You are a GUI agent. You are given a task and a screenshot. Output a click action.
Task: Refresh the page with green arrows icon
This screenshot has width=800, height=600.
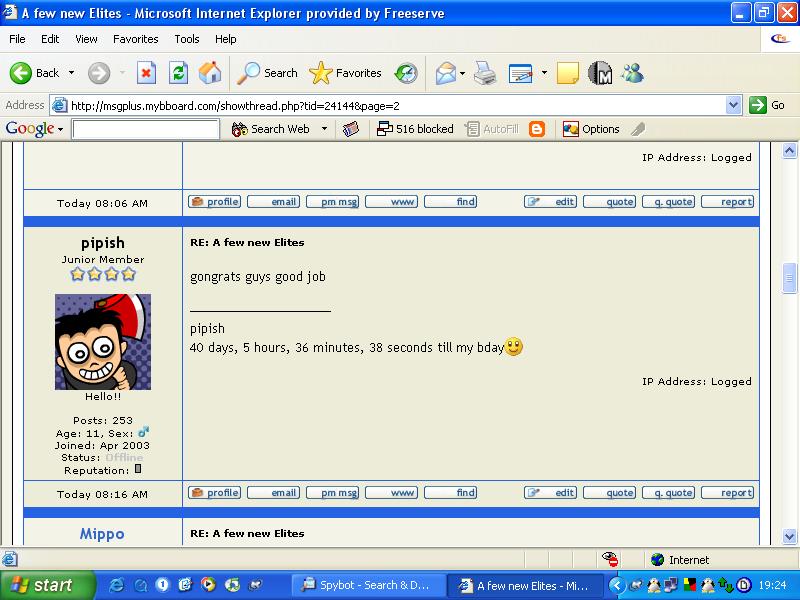tap(179, 73)
